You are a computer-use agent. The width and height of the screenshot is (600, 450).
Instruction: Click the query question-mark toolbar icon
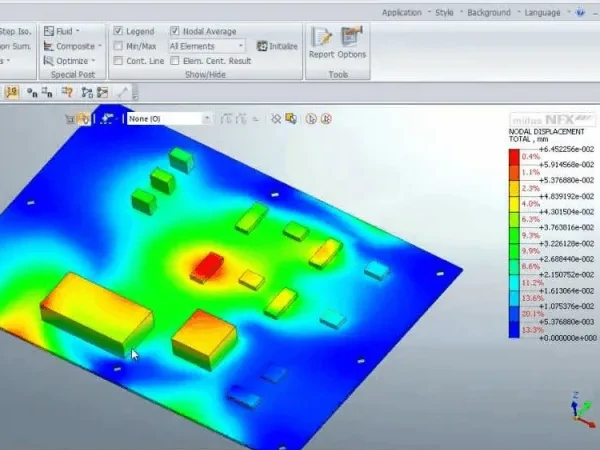click(67, 92)
